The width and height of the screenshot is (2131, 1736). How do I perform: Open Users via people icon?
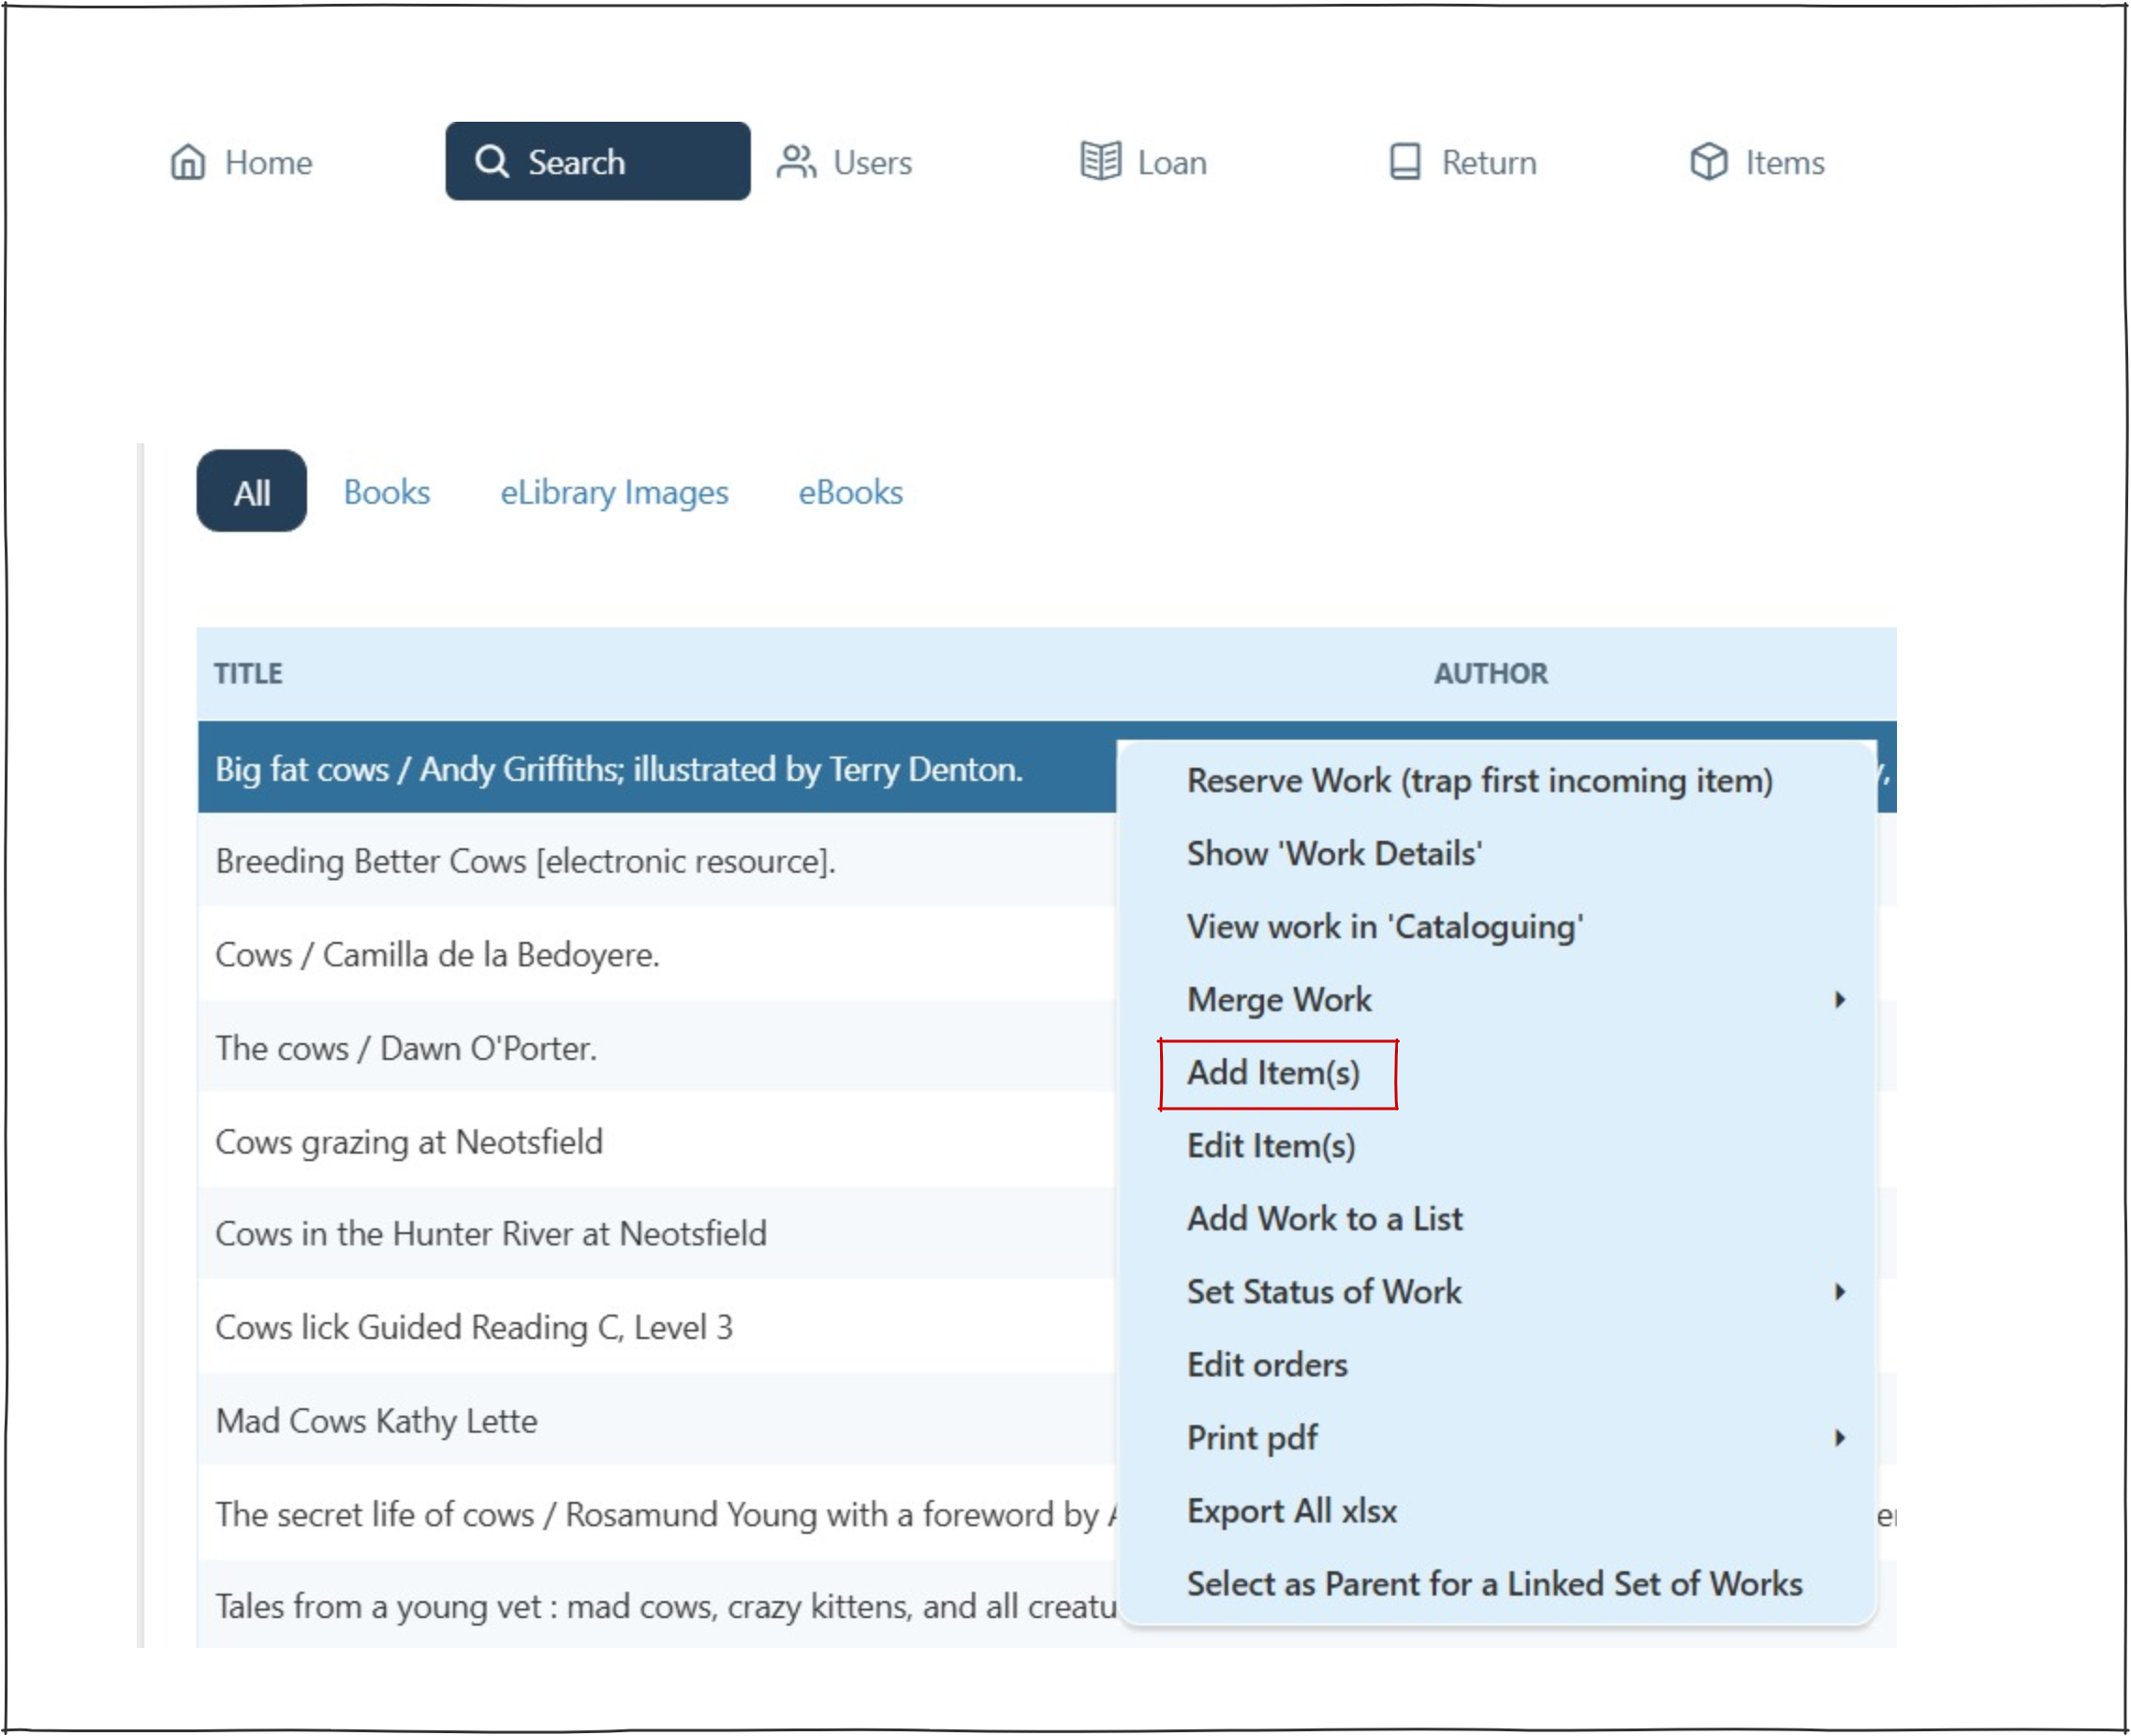coord(796,161)
